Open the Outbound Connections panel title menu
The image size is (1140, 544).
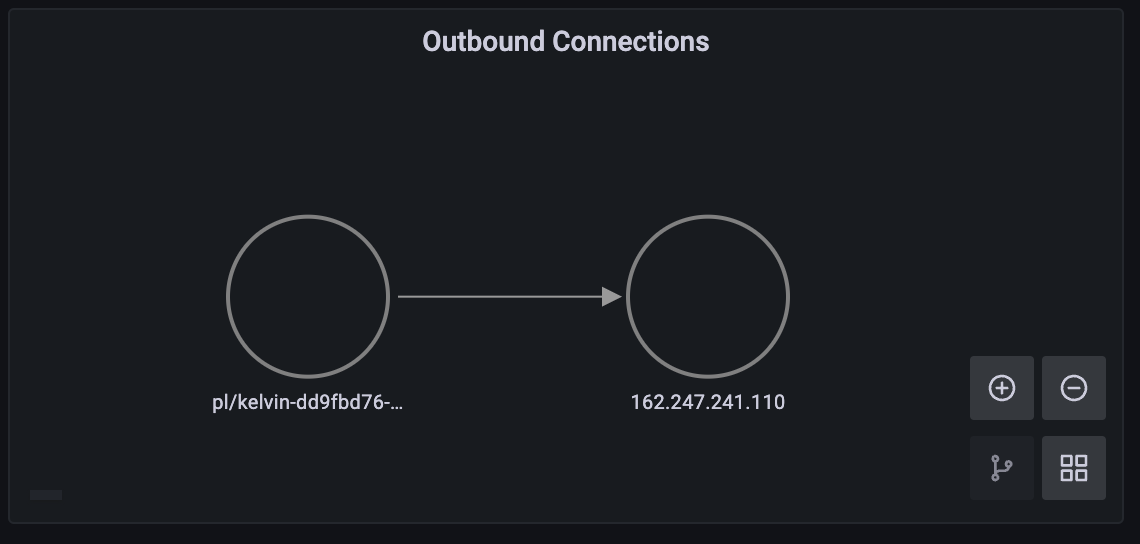pyautogui.click(x=566, y=42)
